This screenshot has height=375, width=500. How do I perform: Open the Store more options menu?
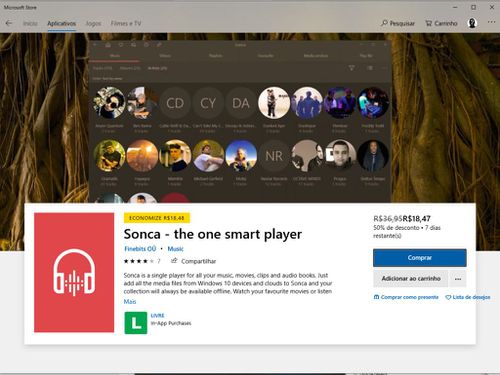(491, 22)
